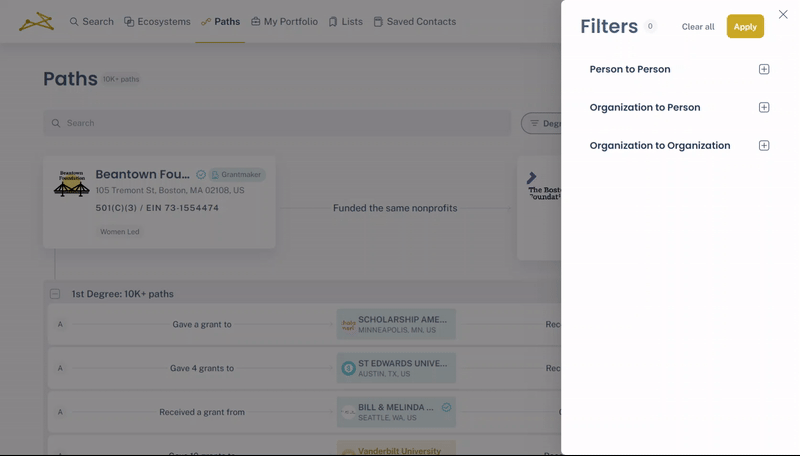Apply the selected filters

745,27
